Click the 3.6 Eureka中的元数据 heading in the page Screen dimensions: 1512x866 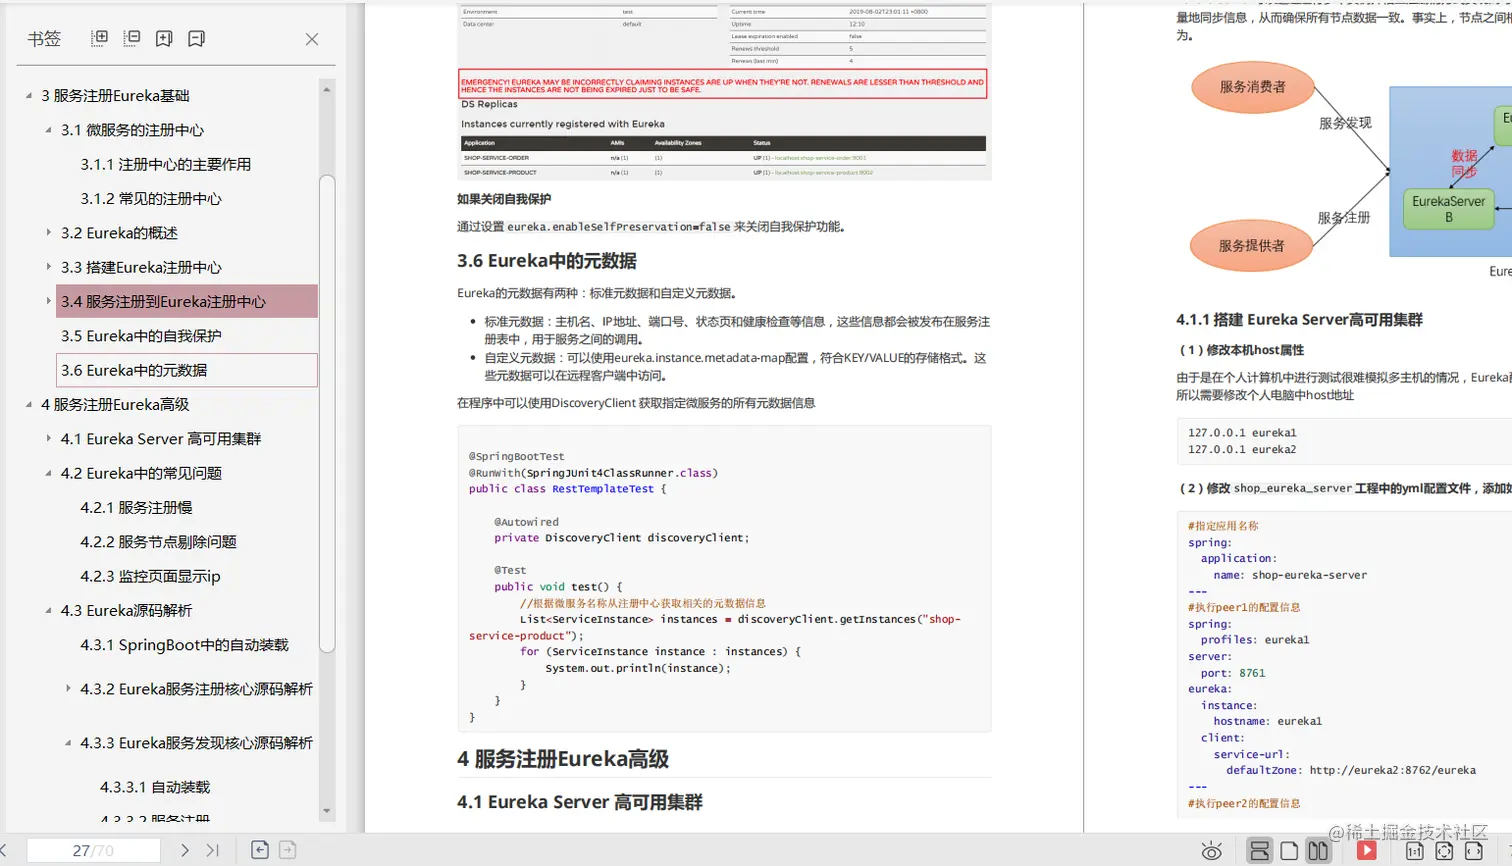(x=547, y=261)
